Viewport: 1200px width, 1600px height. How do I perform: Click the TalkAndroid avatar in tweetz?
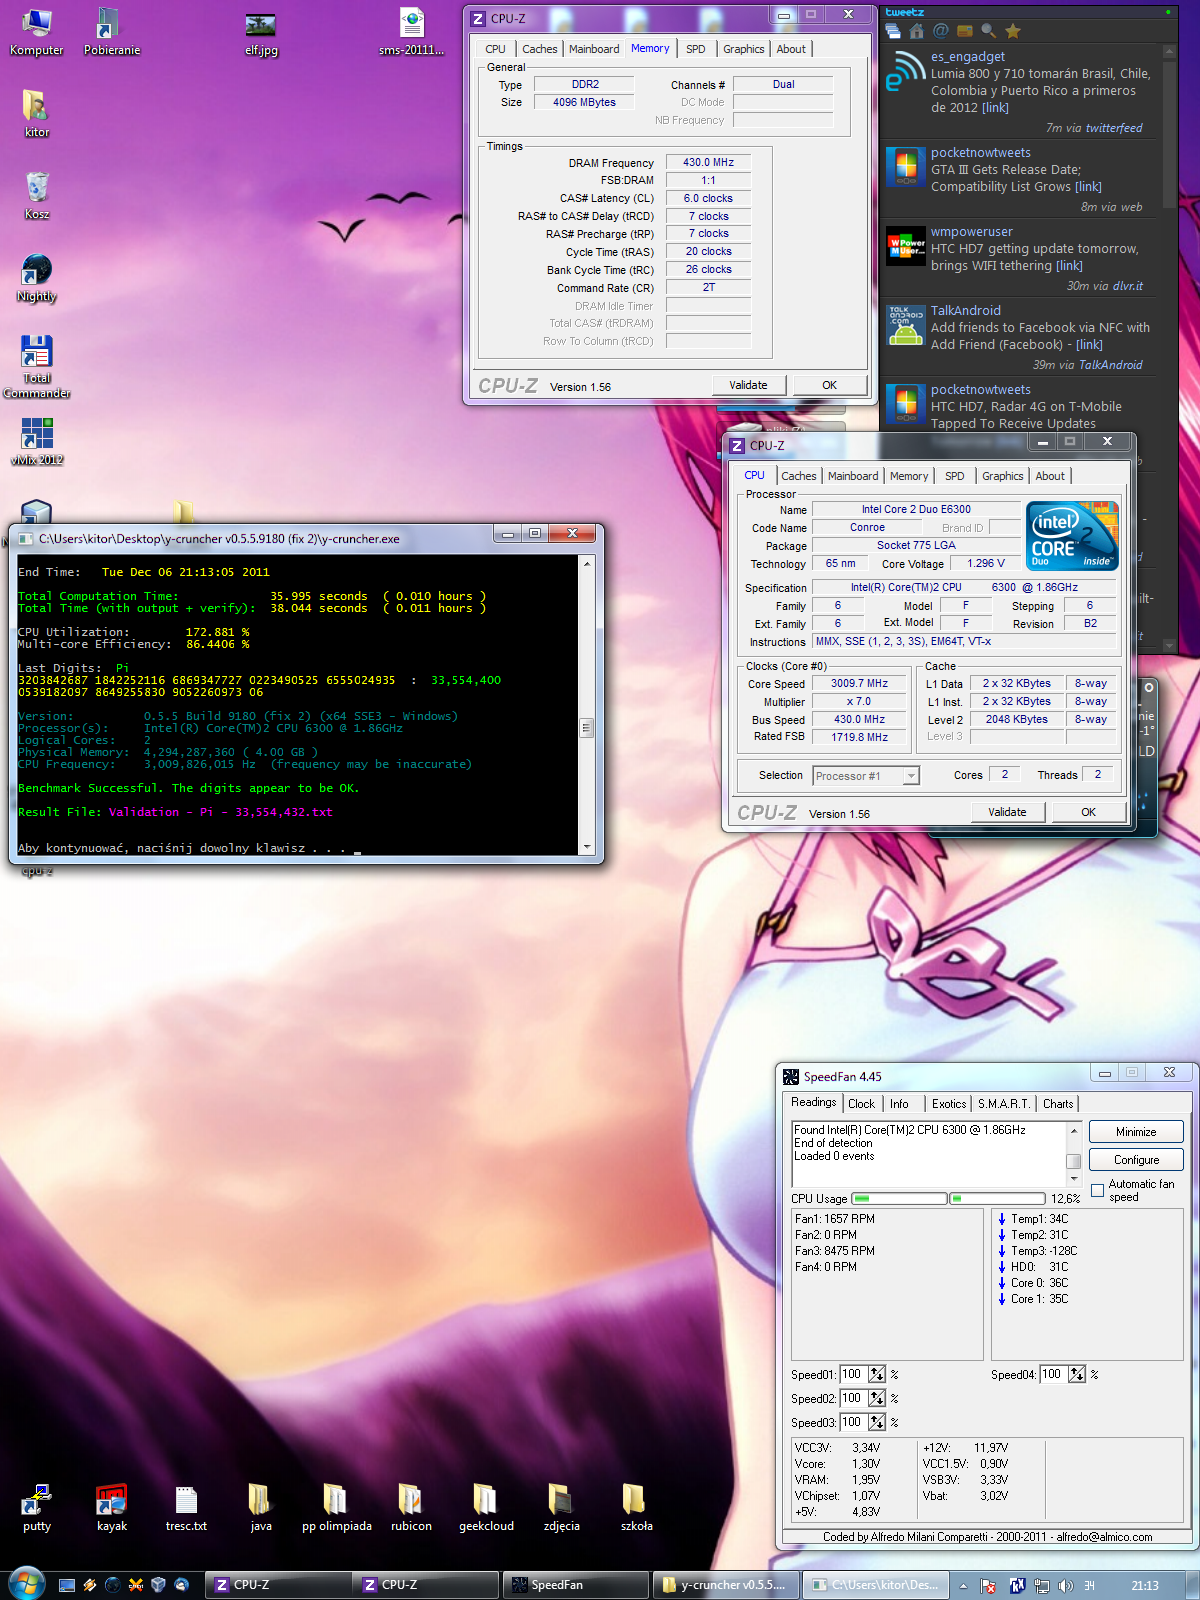point(906,325)
